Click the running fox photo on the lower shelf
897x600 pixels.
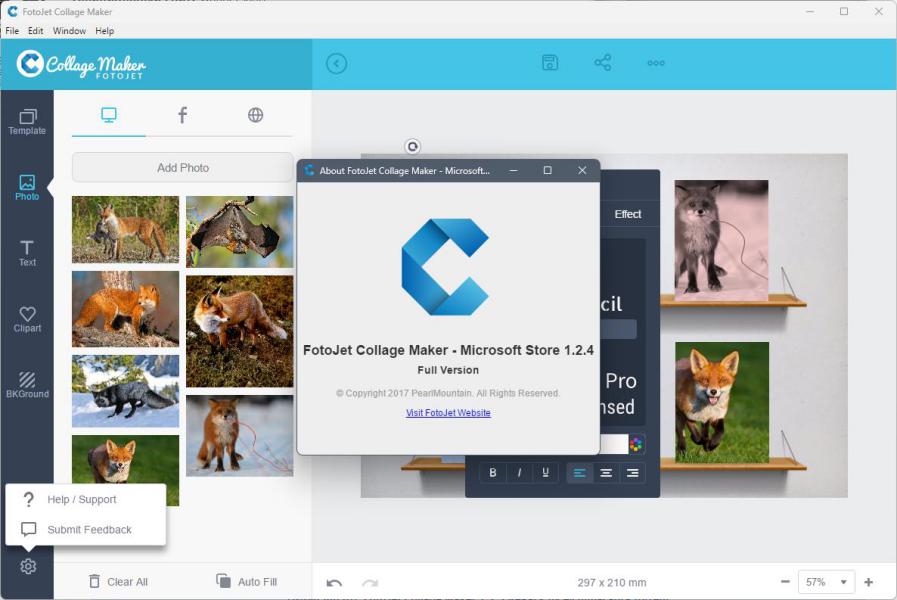[x=722, y=402]
